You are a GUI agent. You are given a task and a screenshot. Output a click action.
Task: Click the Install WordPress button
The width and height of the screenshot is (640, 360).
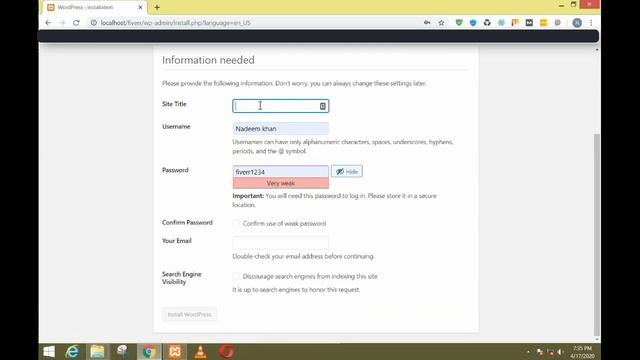click(189, 314)
